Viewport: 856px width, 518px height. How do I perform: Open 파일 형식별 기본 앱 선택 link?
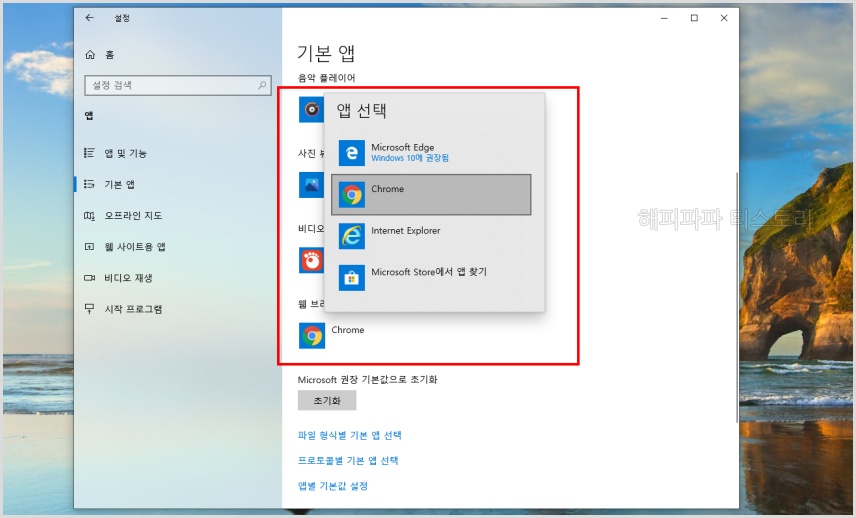tap(349, 435)
